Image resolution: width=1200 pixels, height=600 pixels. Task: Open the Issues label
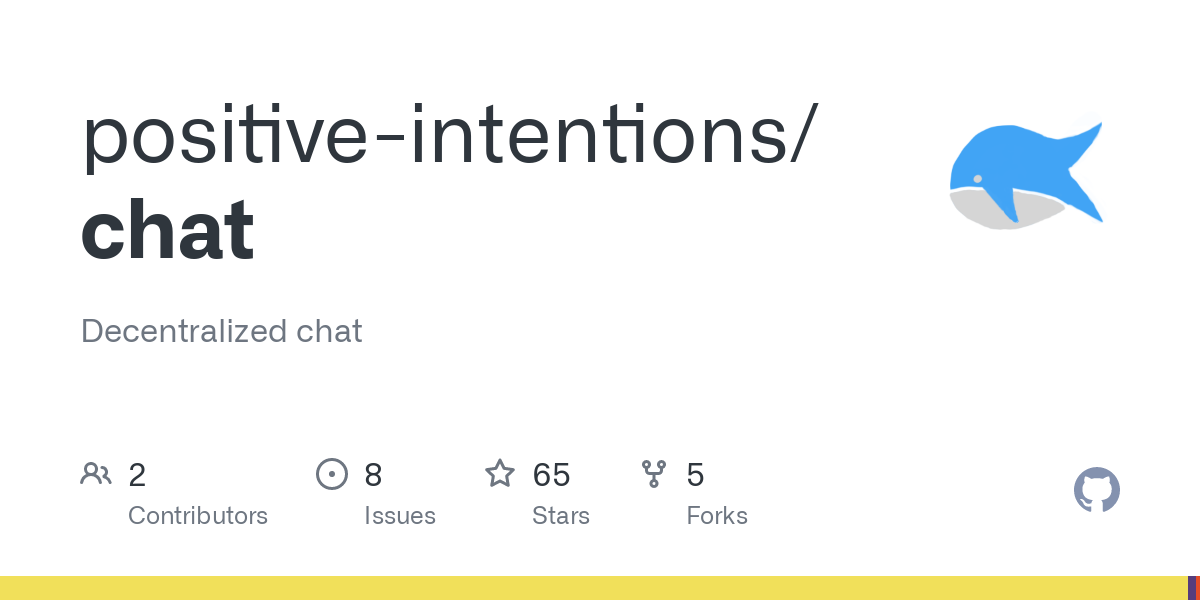point(400,516)
